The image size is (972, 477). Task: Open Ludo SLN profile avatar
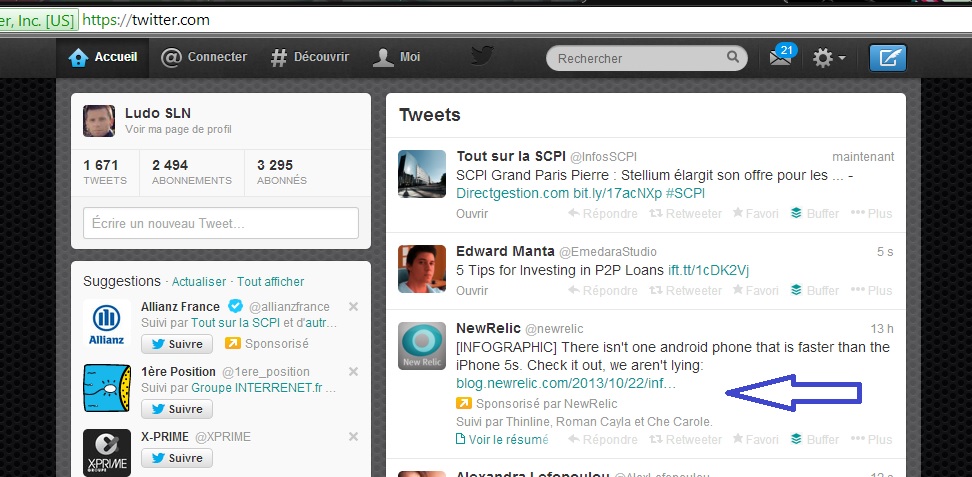pos(99,120)
